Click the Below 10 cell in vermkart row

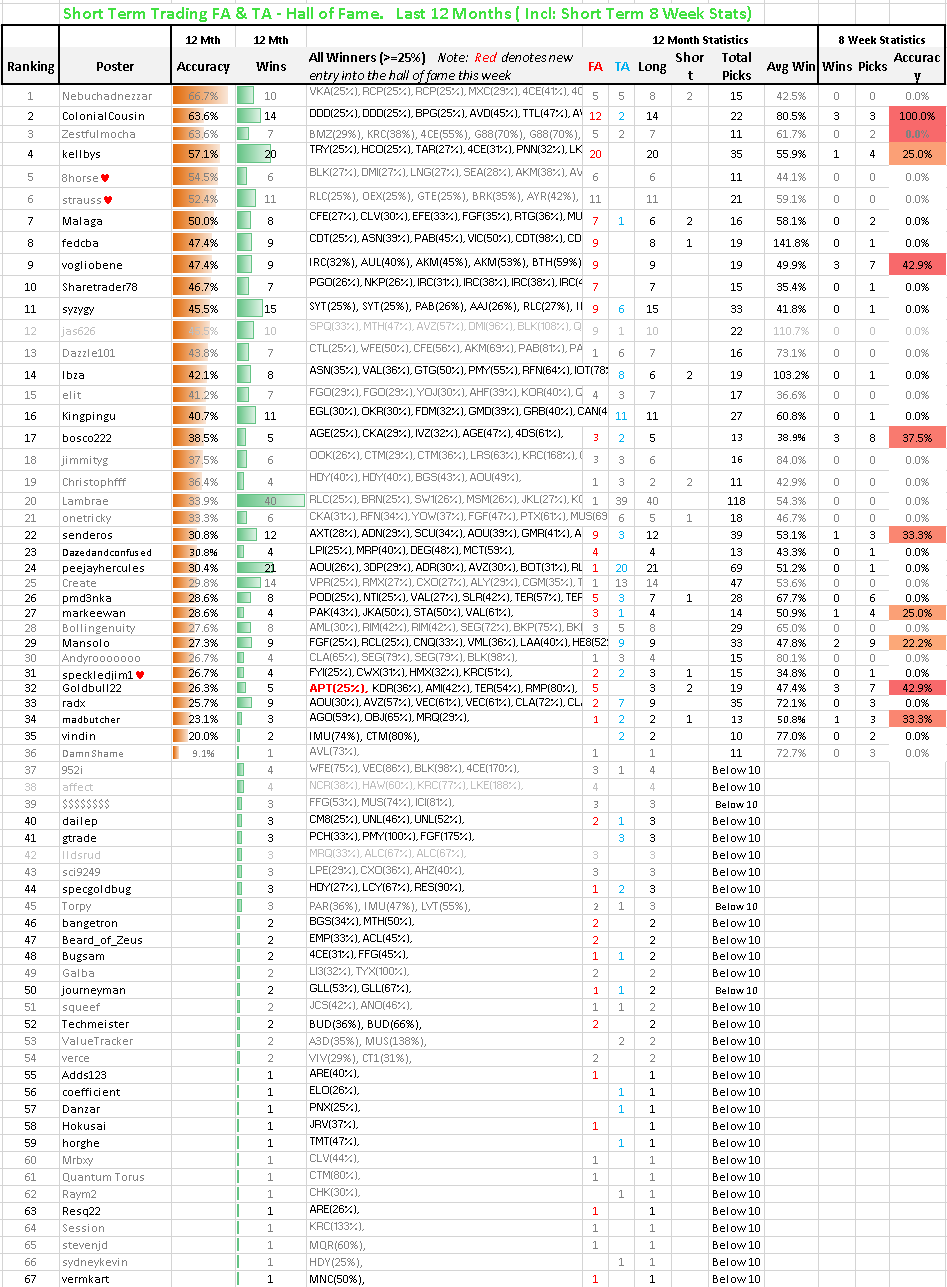coord(737,1279)
